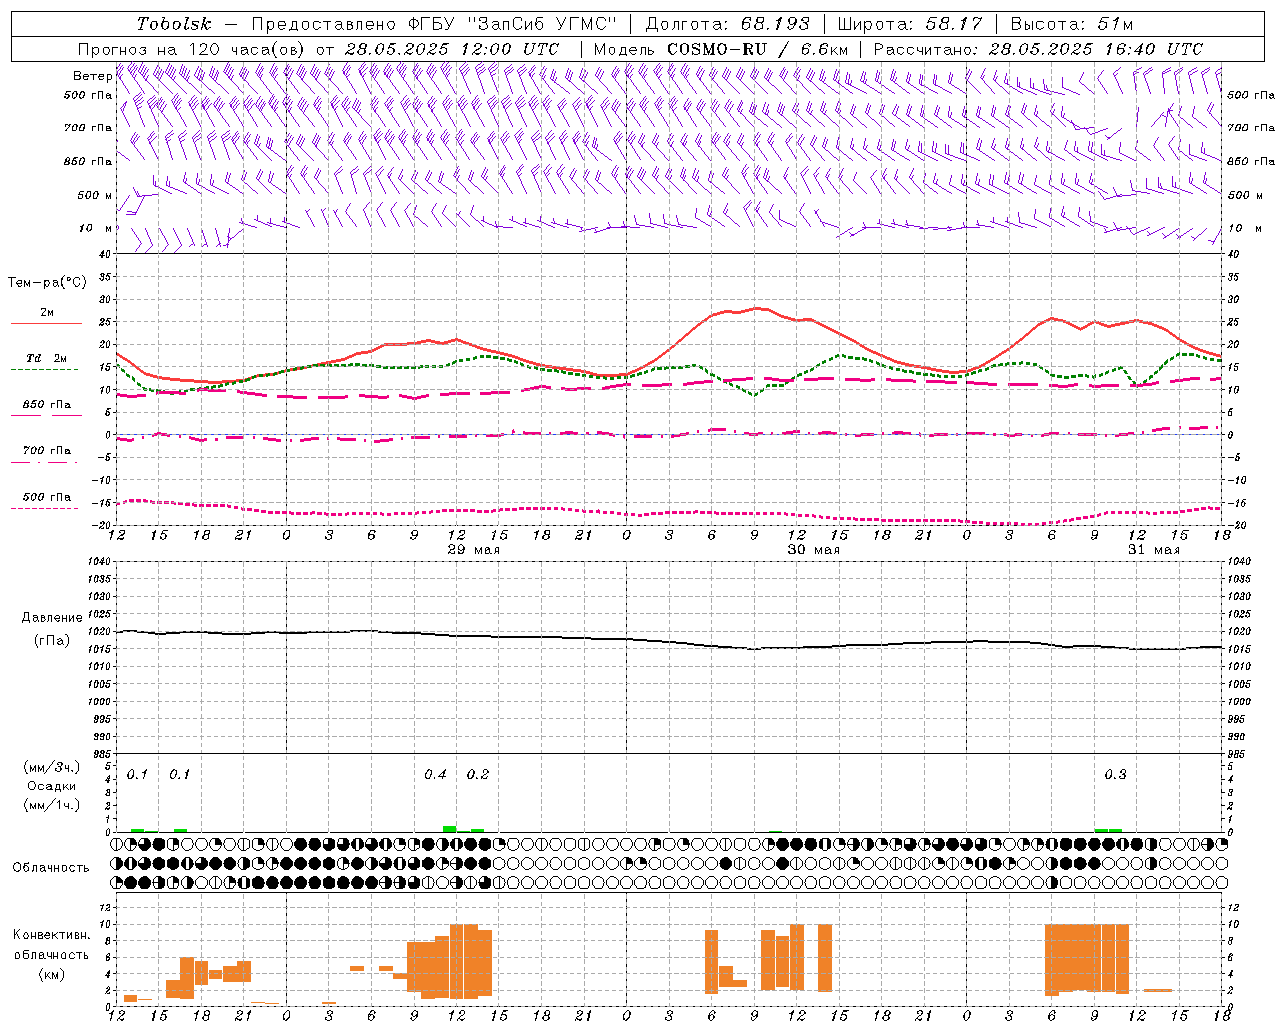Click the 0.3 precipitation value
Viewport: 1280px width, 1024px height.
coord(1115,775)
